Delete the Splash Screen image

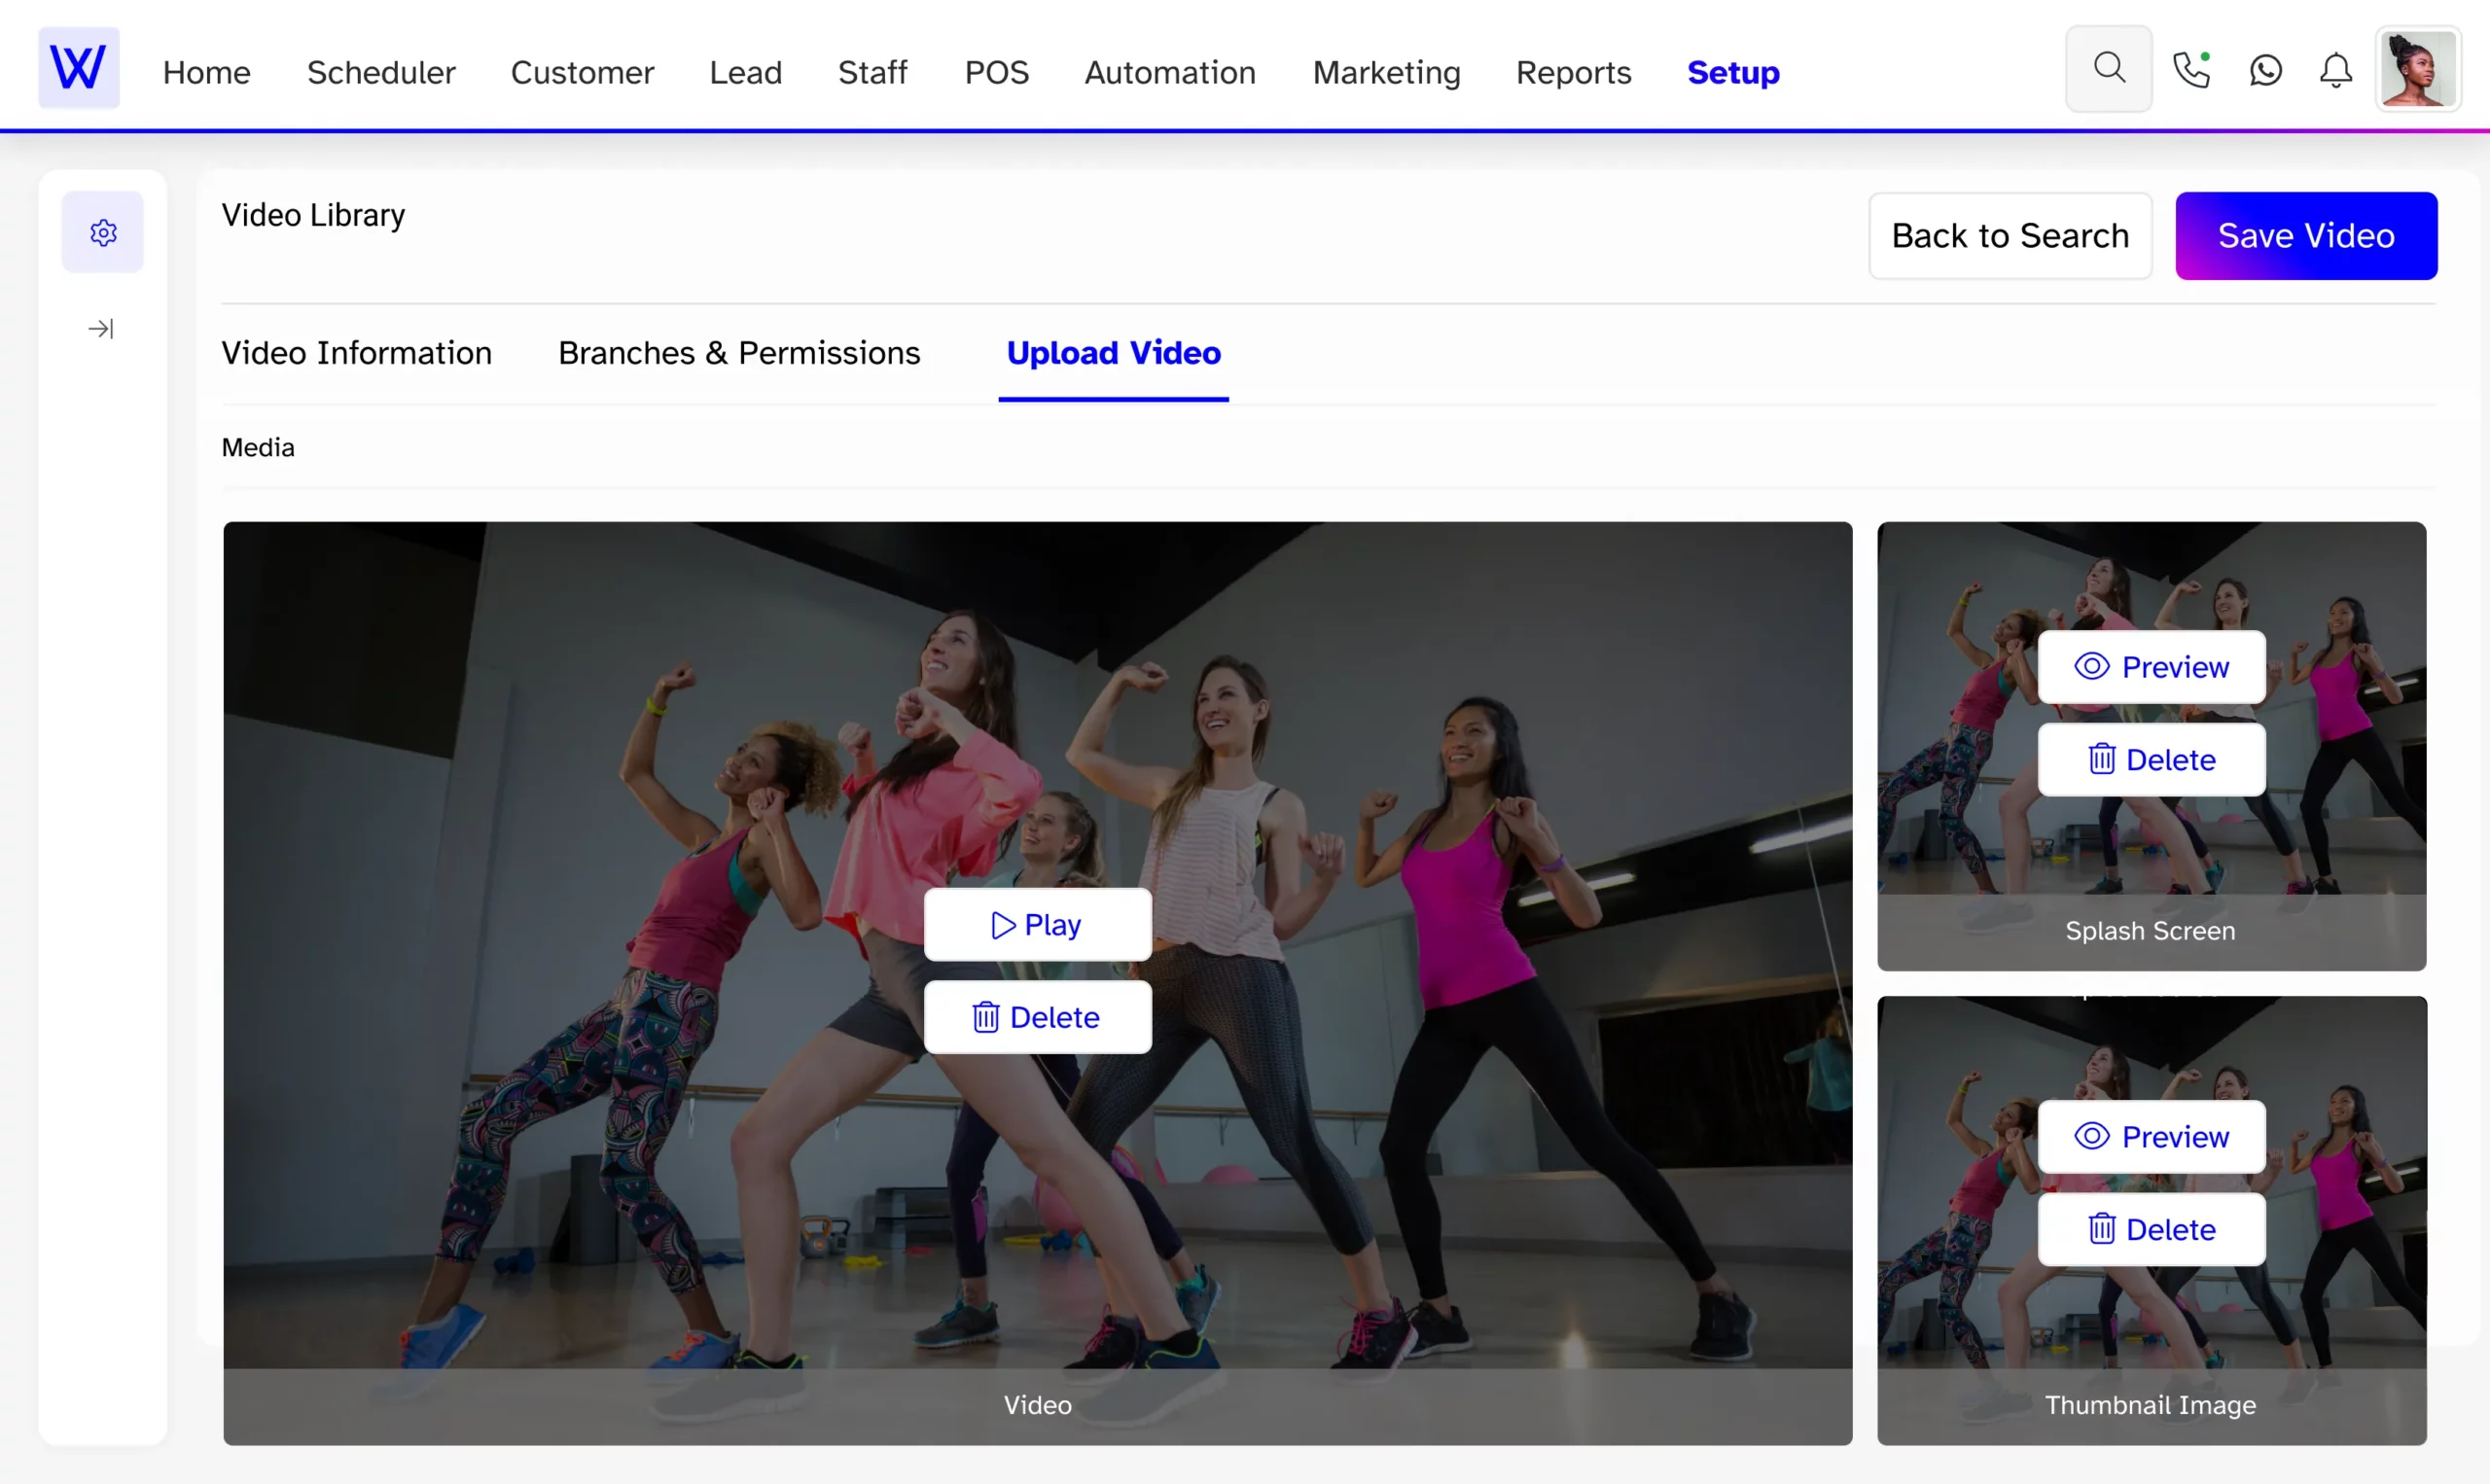click(x=2151, y=760)
